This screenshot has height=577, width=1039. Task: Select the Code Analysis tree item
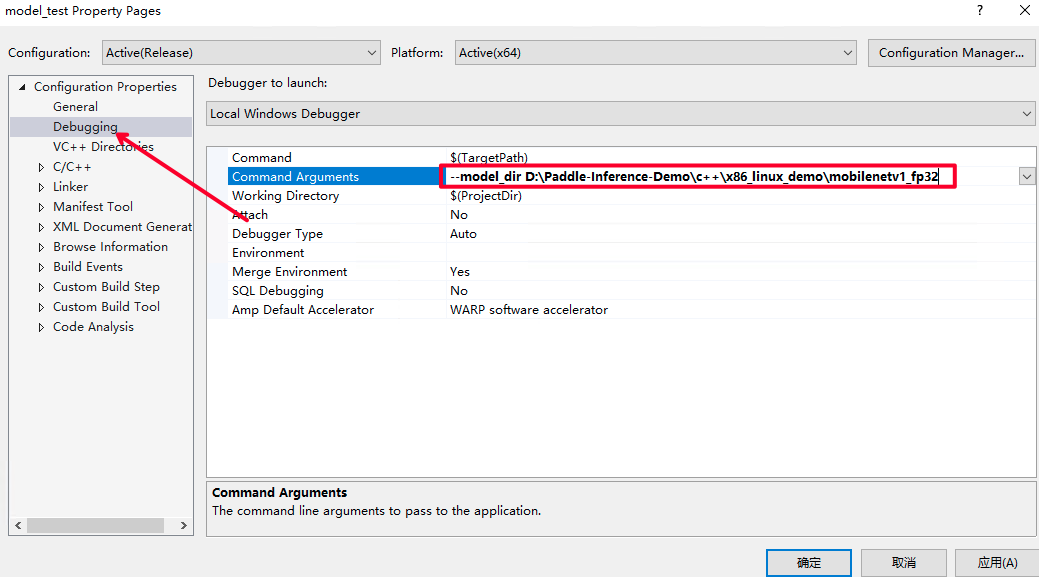tap(93, 326)
